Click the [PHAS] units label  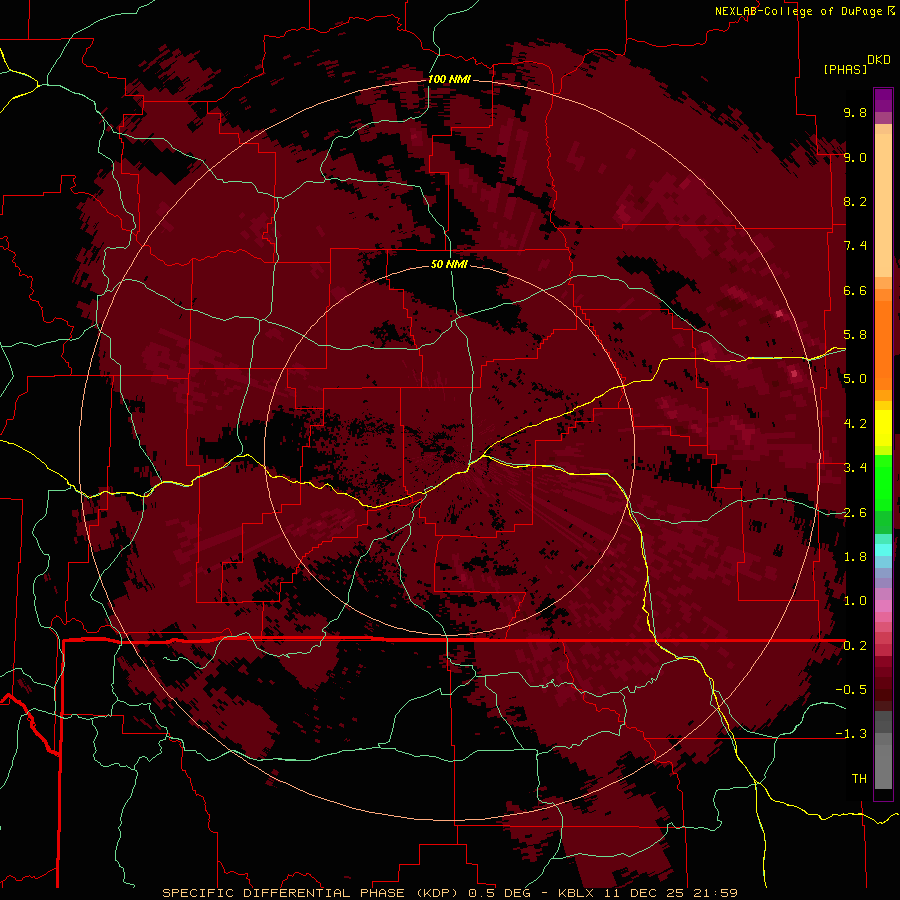pos(845,69)
